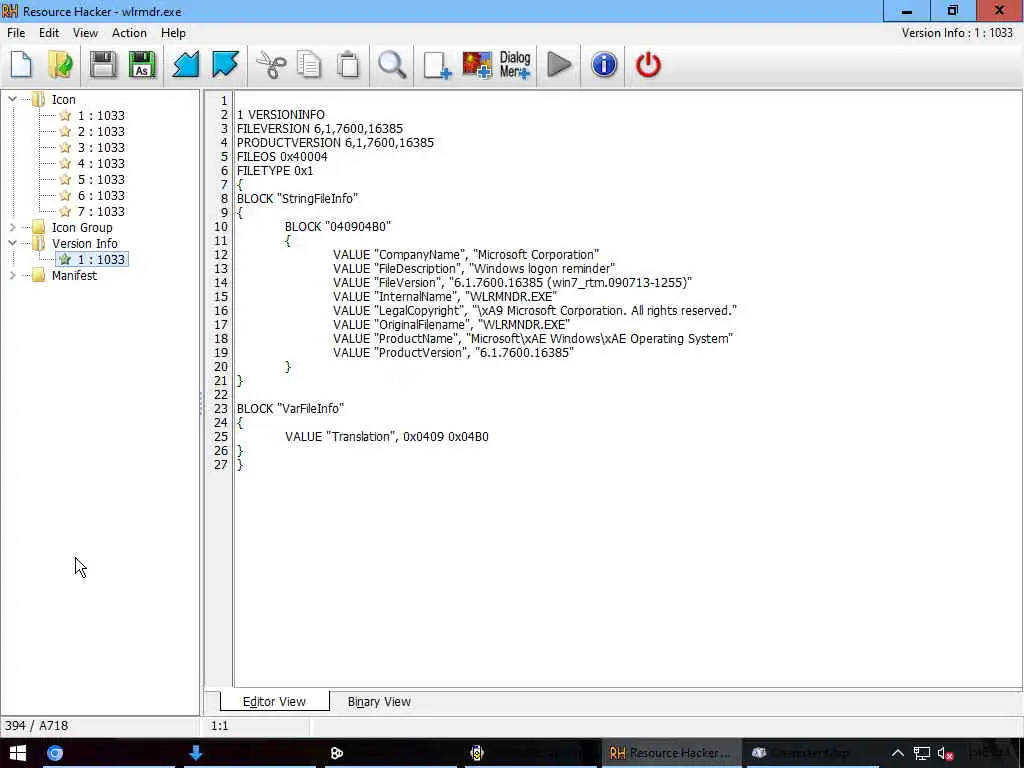Expand the Icon Group tree node

12,227
